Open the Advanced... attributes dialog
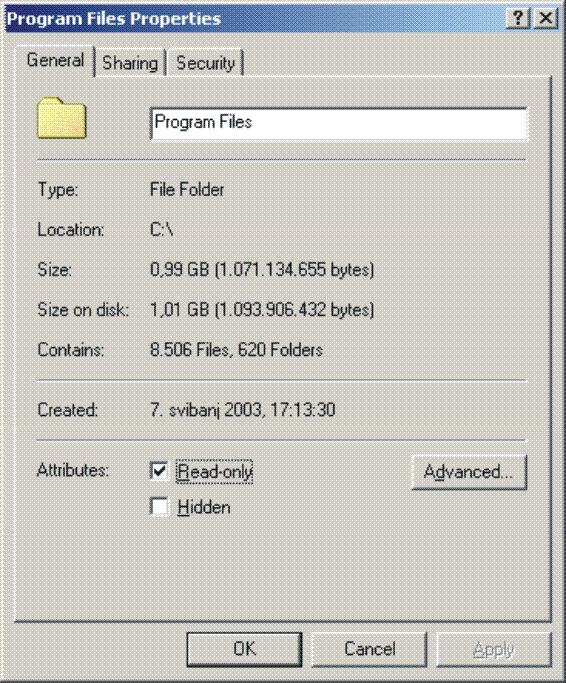This screenshot has width=566, height=683. pyautogui.click(x=469, y=472)
